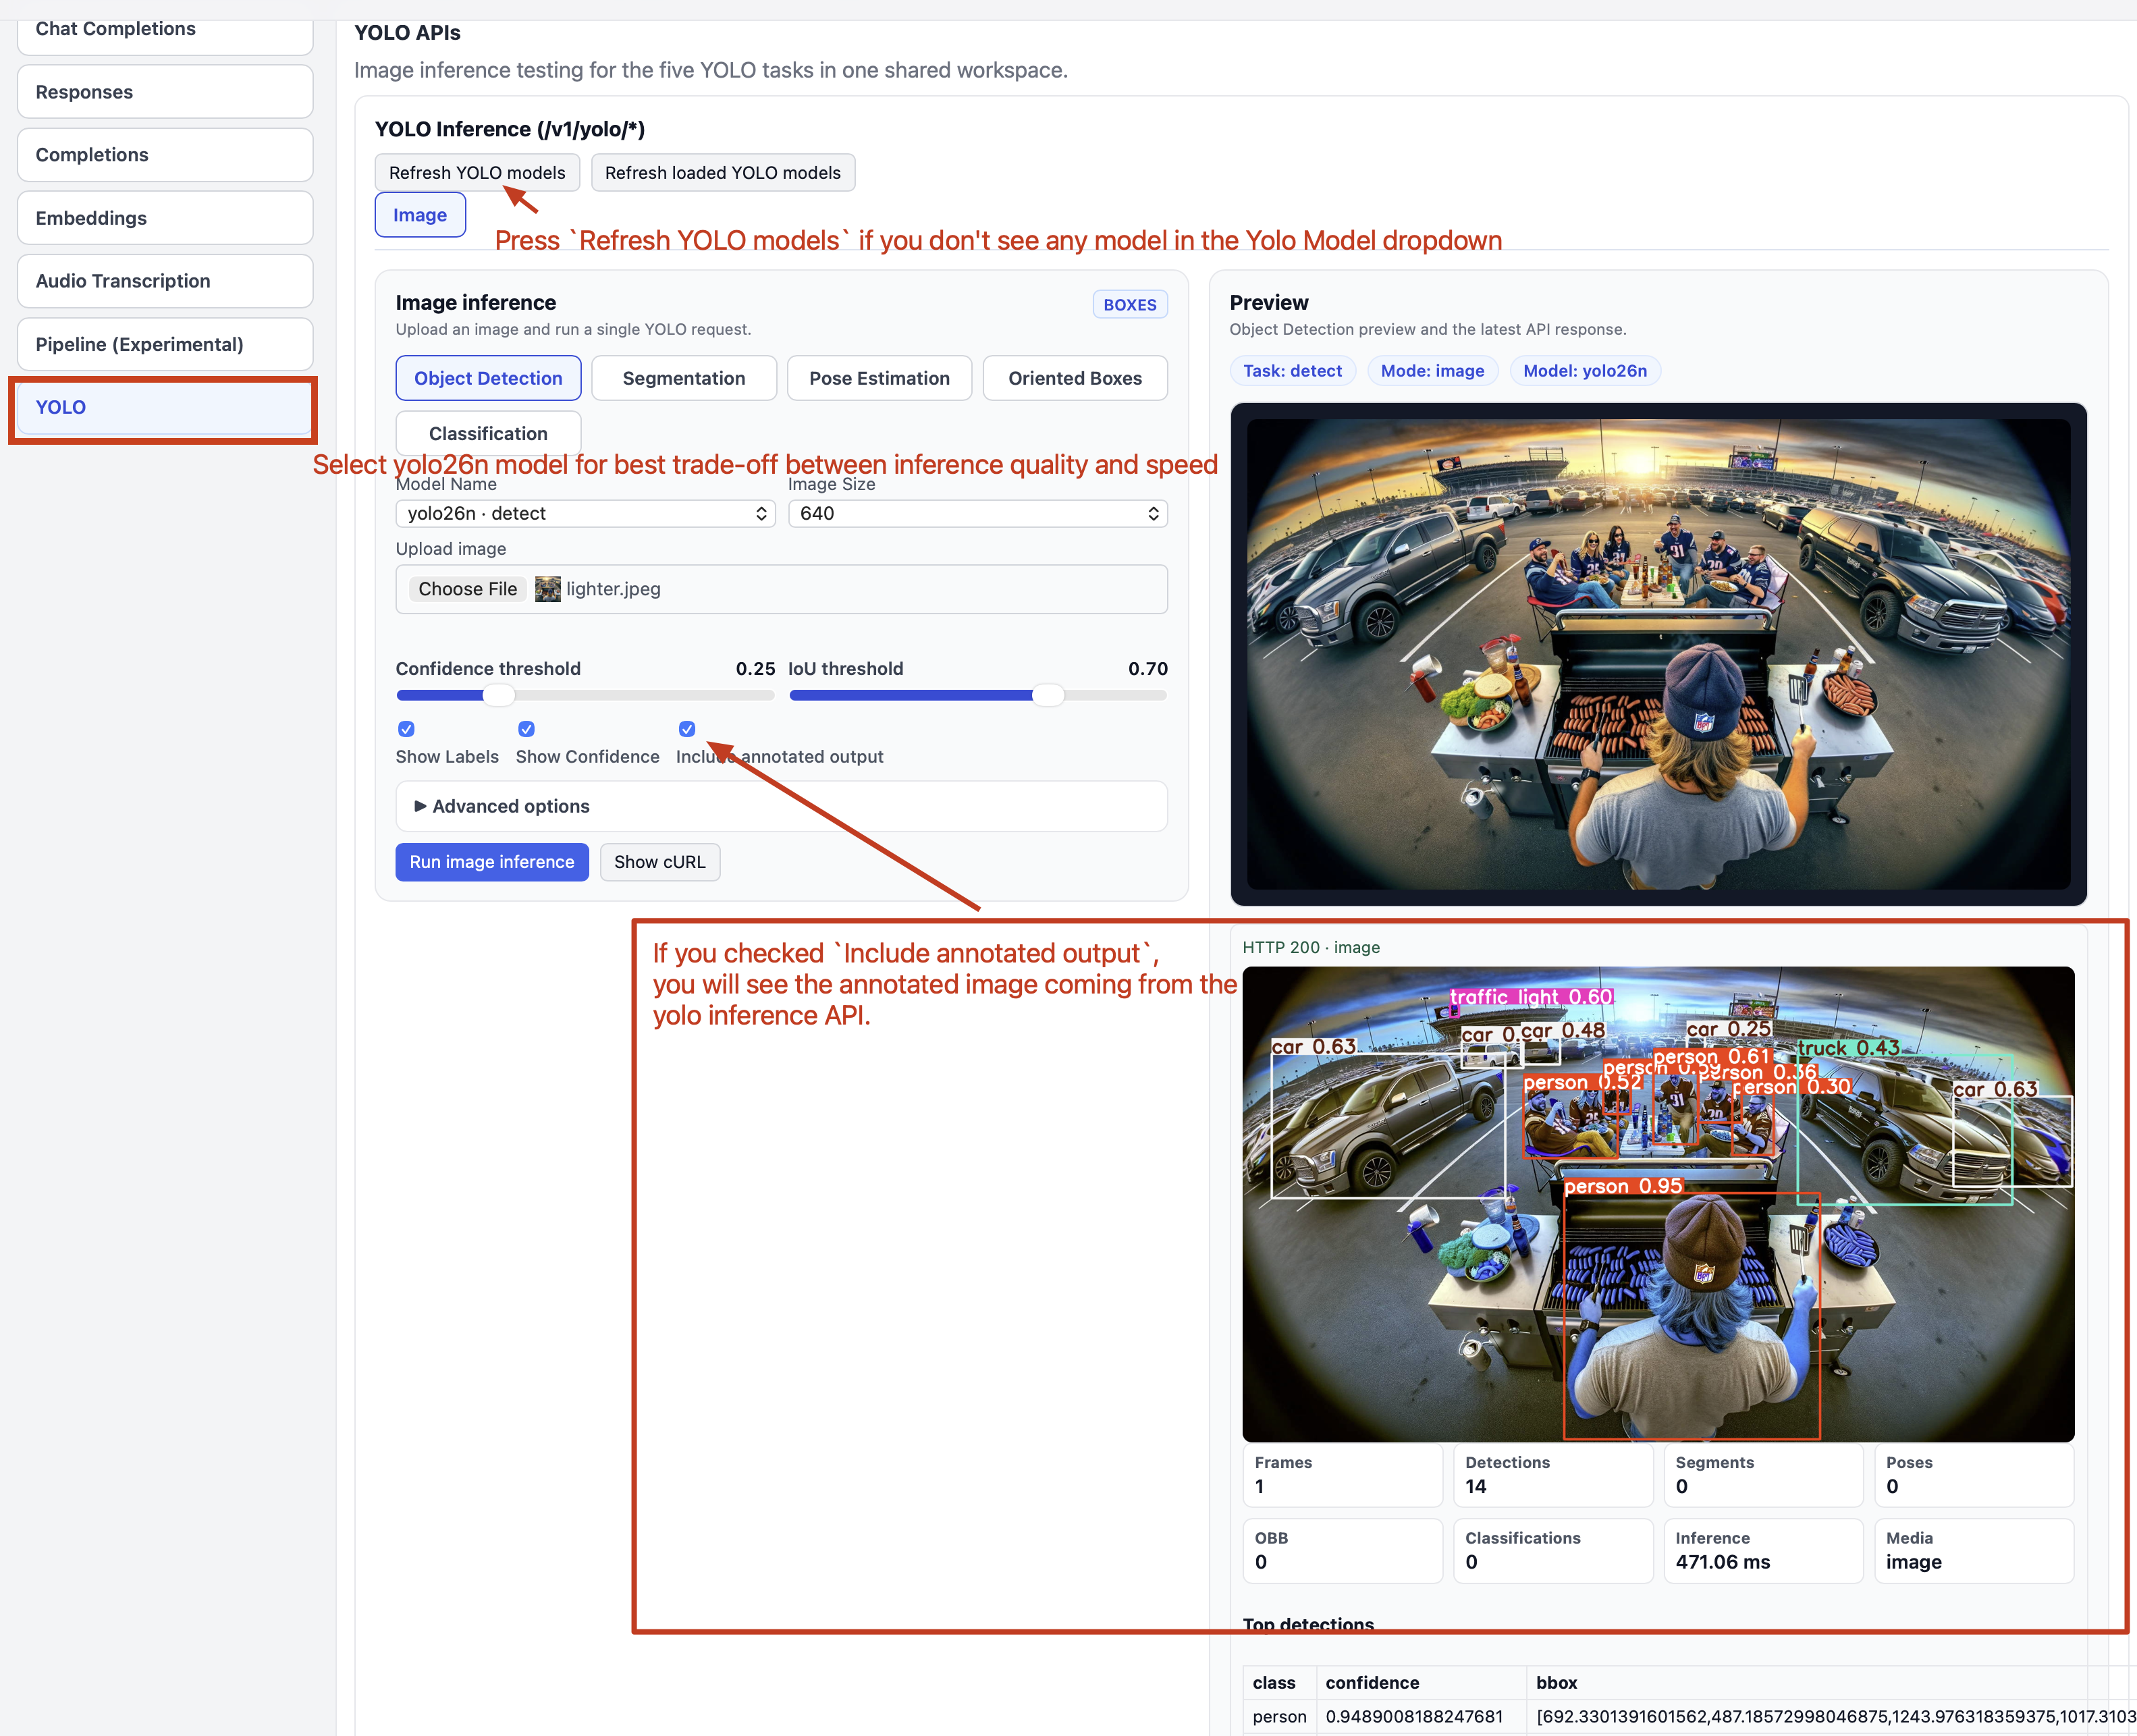Select the Pose Estimation task
The width and height of the screenshot is (2137, 1736).
(x=879, y=378)
